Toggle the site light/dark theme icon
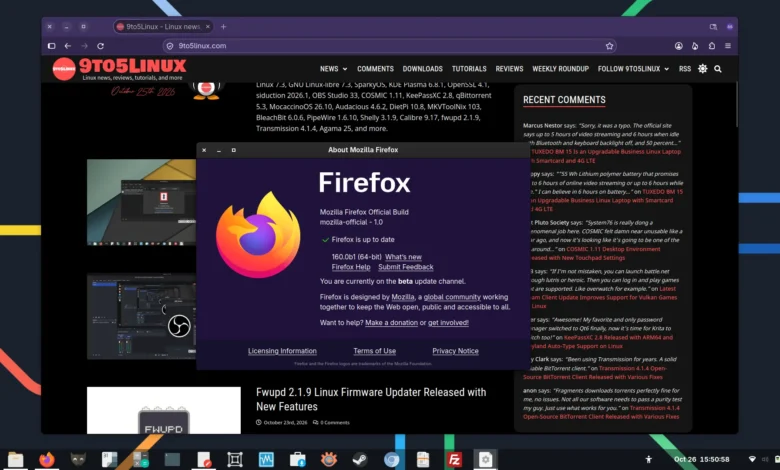 pos(702,69)
